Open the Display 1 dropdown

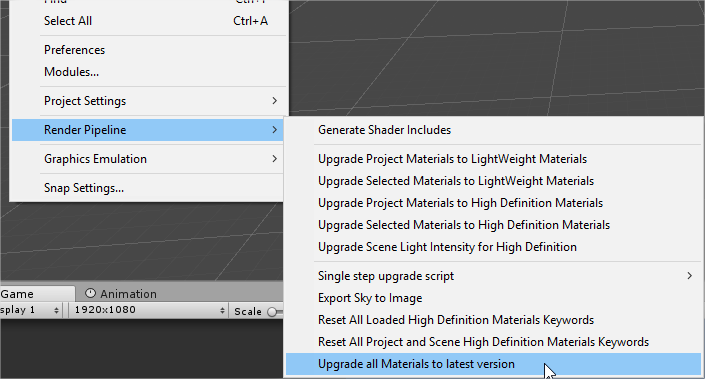30,310
